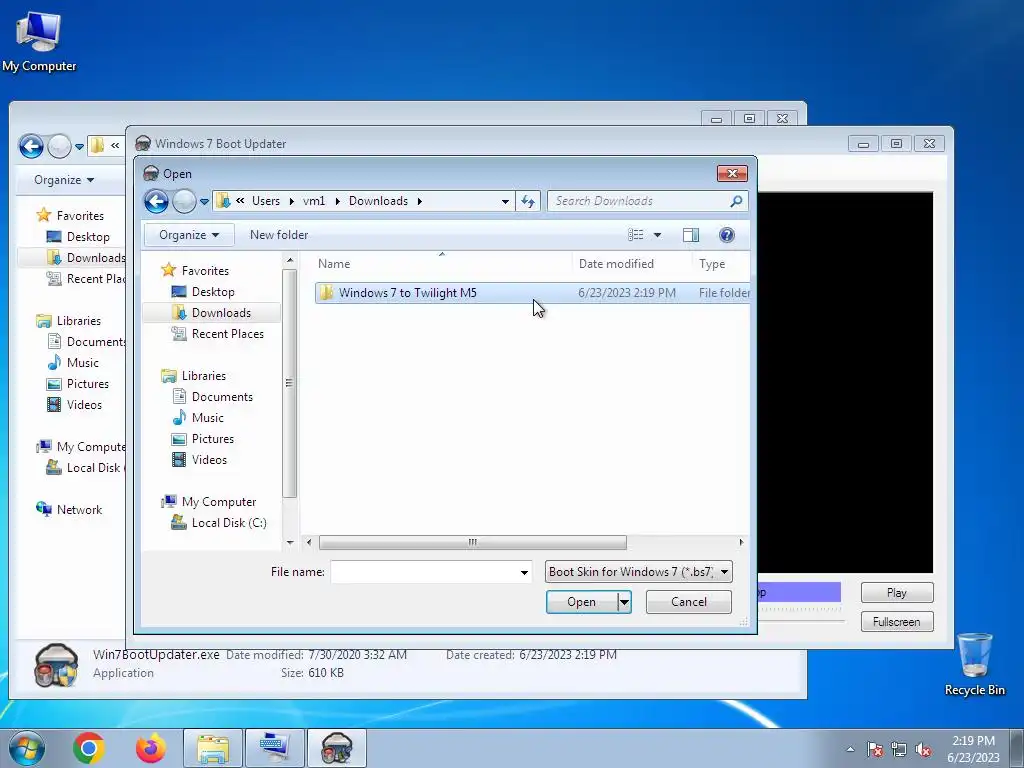This screenshot has height=768, width=1024.
Task: Select Favorites in Open dialog sidebar
Action: (x=205, y=270)
